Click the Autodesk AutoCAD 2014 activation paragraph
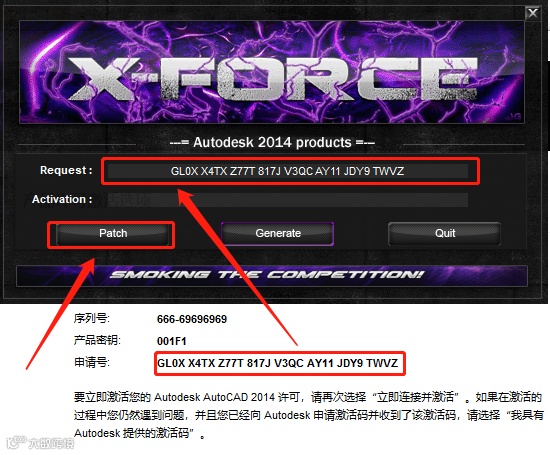Image resolution: width=550 pixels, height=455 pixels. pos(309,415)
